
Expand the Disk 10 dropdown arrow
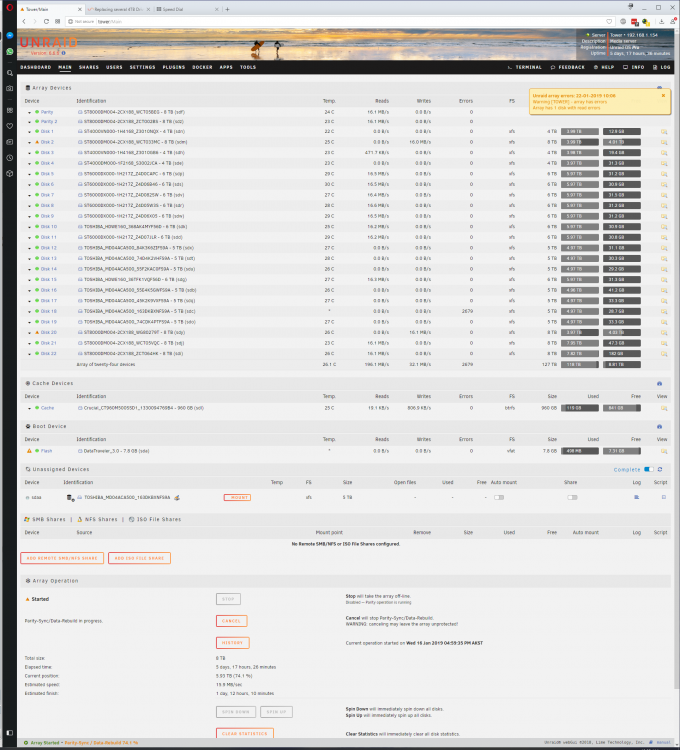(30, 227)
